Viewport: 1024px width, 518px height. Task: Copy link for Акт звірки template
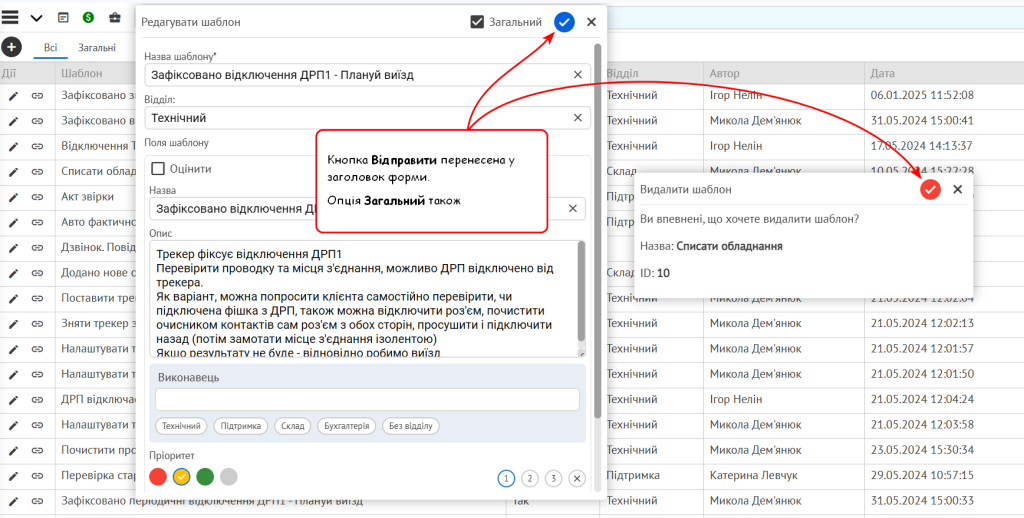37,197
